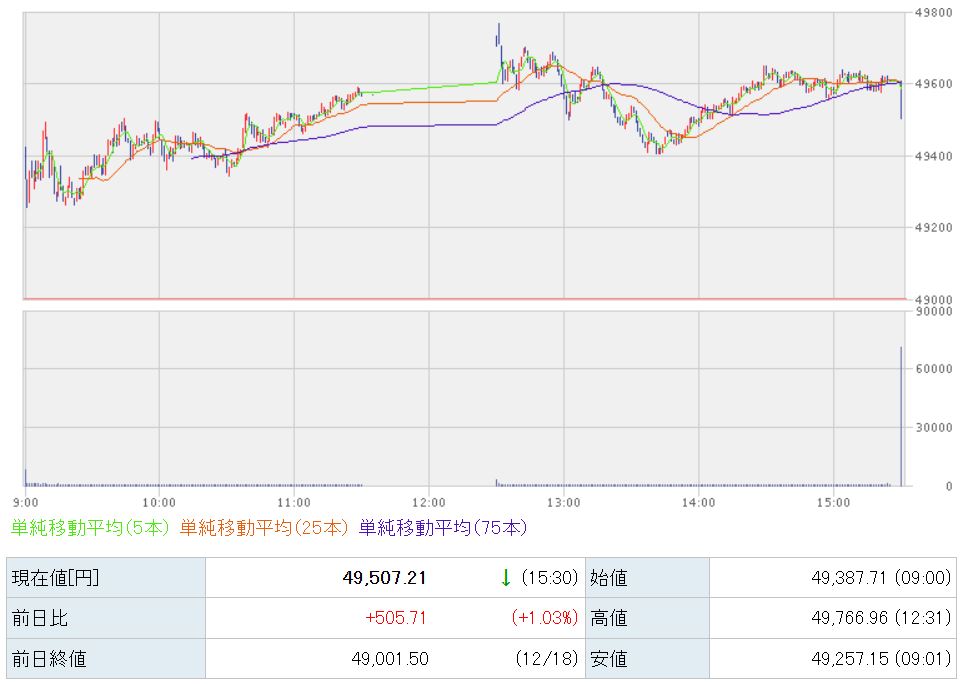
Task: Click the 12:00 time axis label
Action: tap(428, 502)
